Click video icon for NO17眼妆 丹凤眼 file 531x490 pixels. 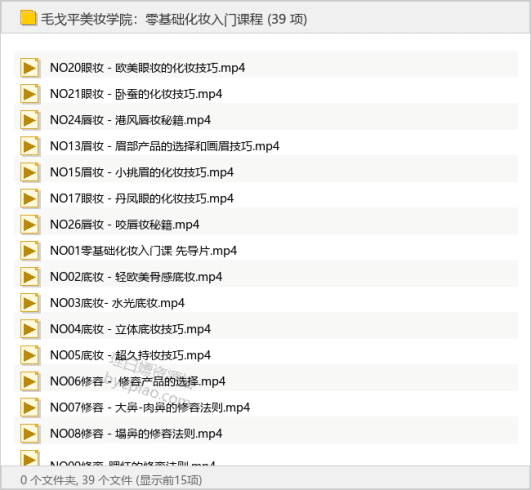[29, 199]
